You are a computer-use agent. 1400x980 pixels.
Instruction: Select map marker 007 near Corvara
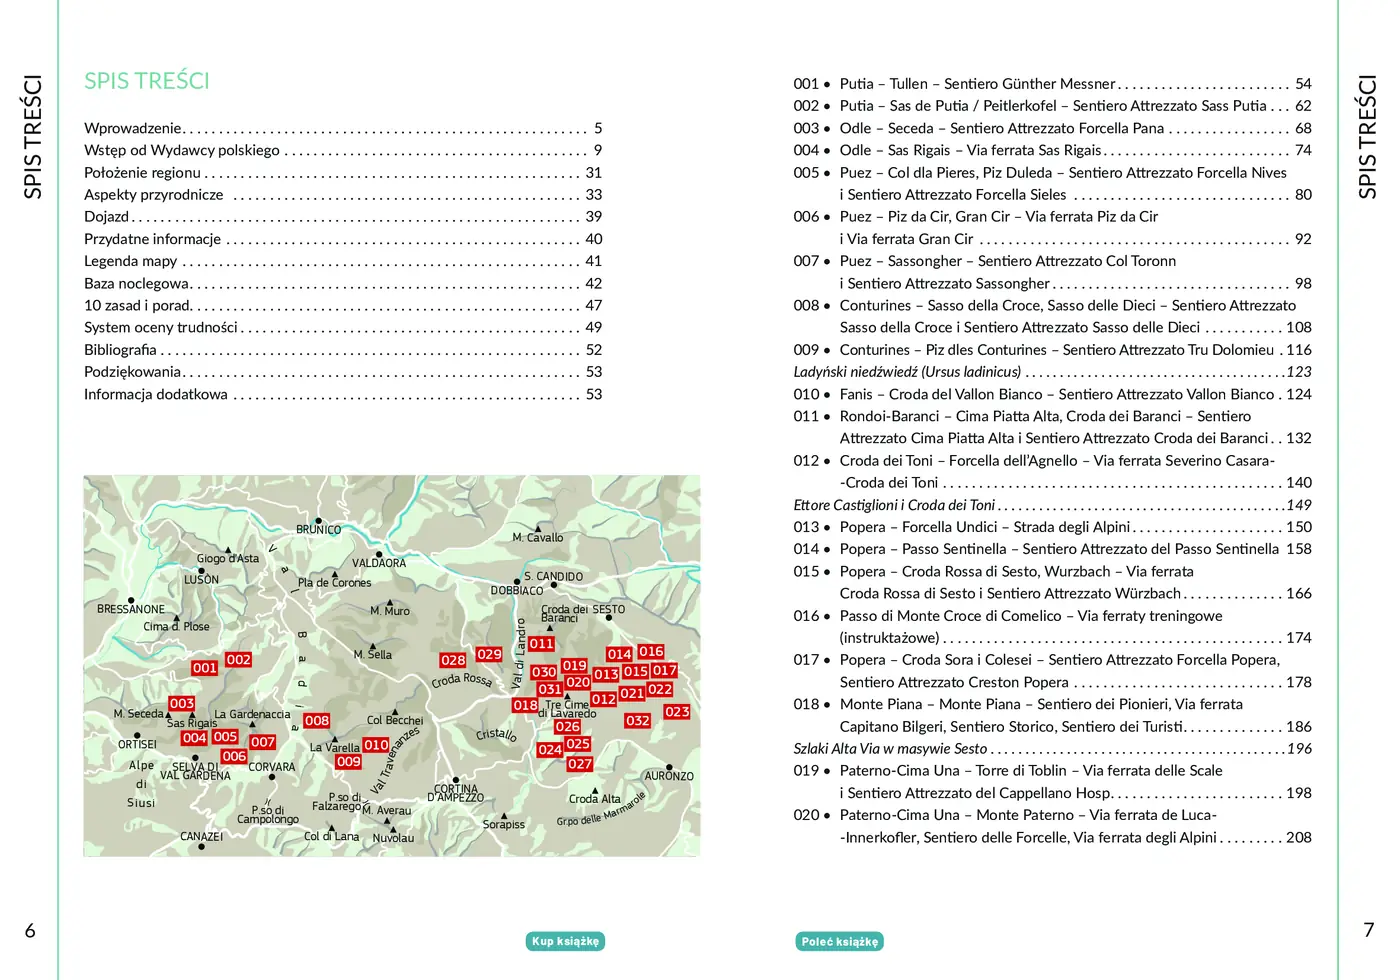coord(263,741)
